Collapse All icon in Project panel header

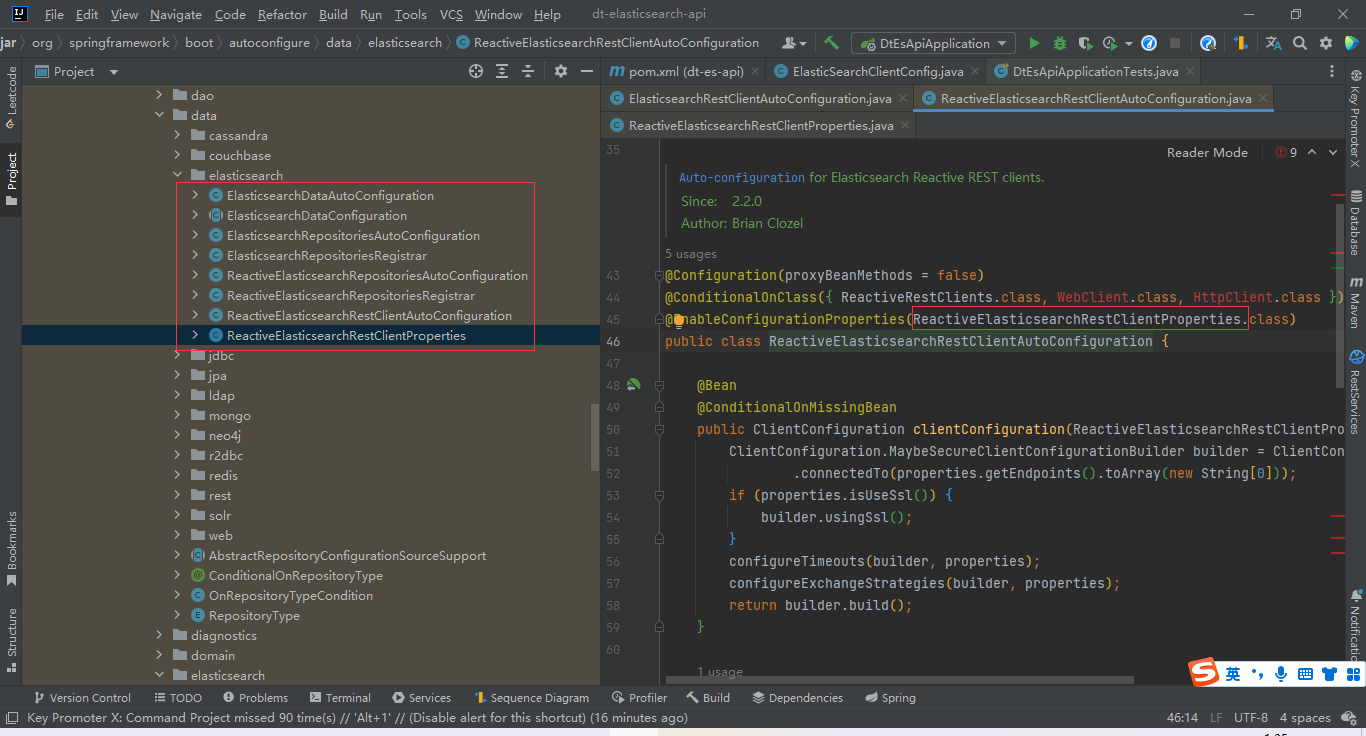point(528,71)
